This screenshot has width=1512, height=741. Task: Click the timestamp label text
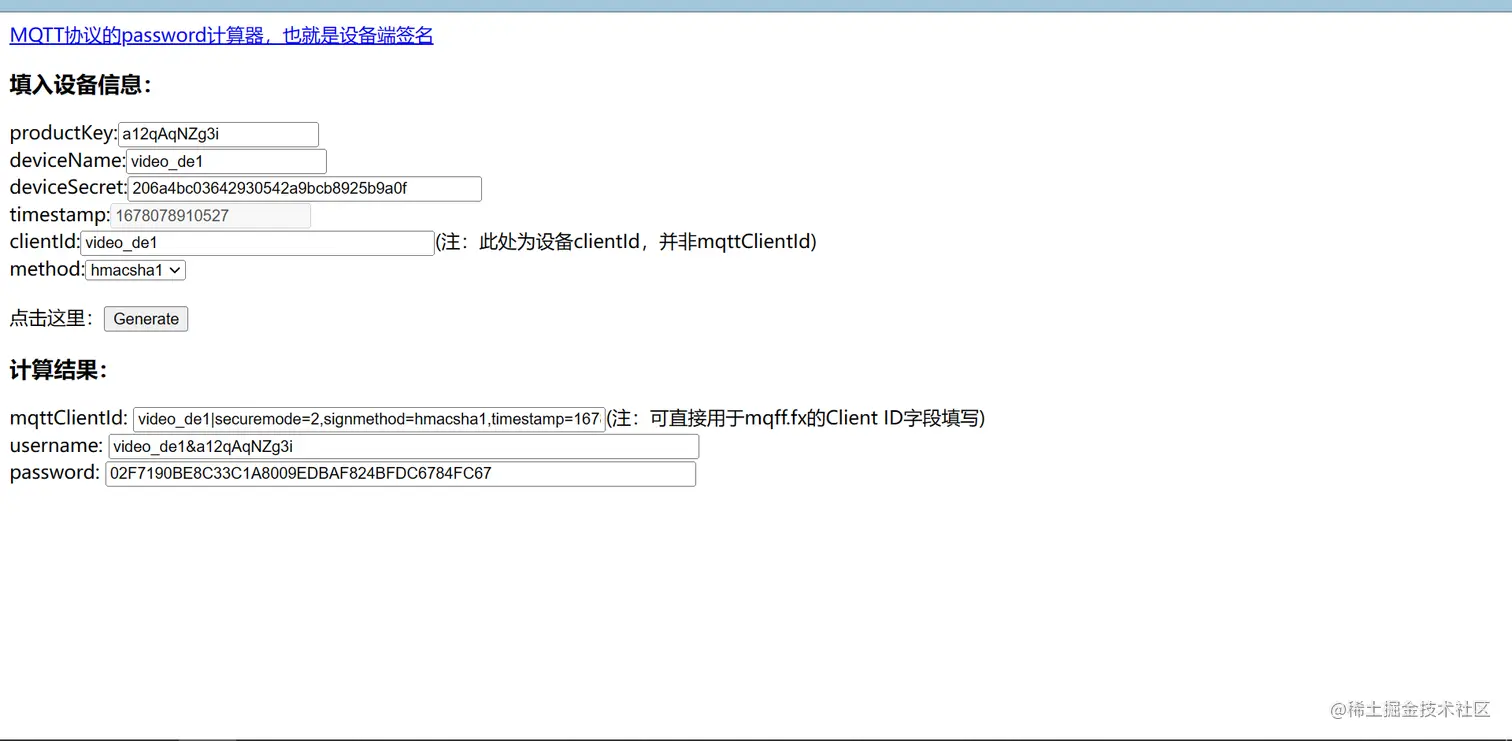pos(60,215)
